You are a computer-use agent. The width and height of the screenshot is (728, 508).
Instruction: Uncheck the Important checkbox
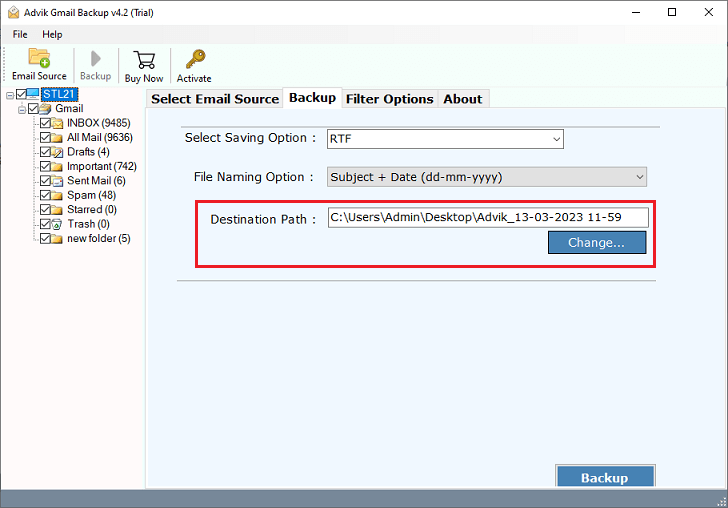tap(45, 166)
